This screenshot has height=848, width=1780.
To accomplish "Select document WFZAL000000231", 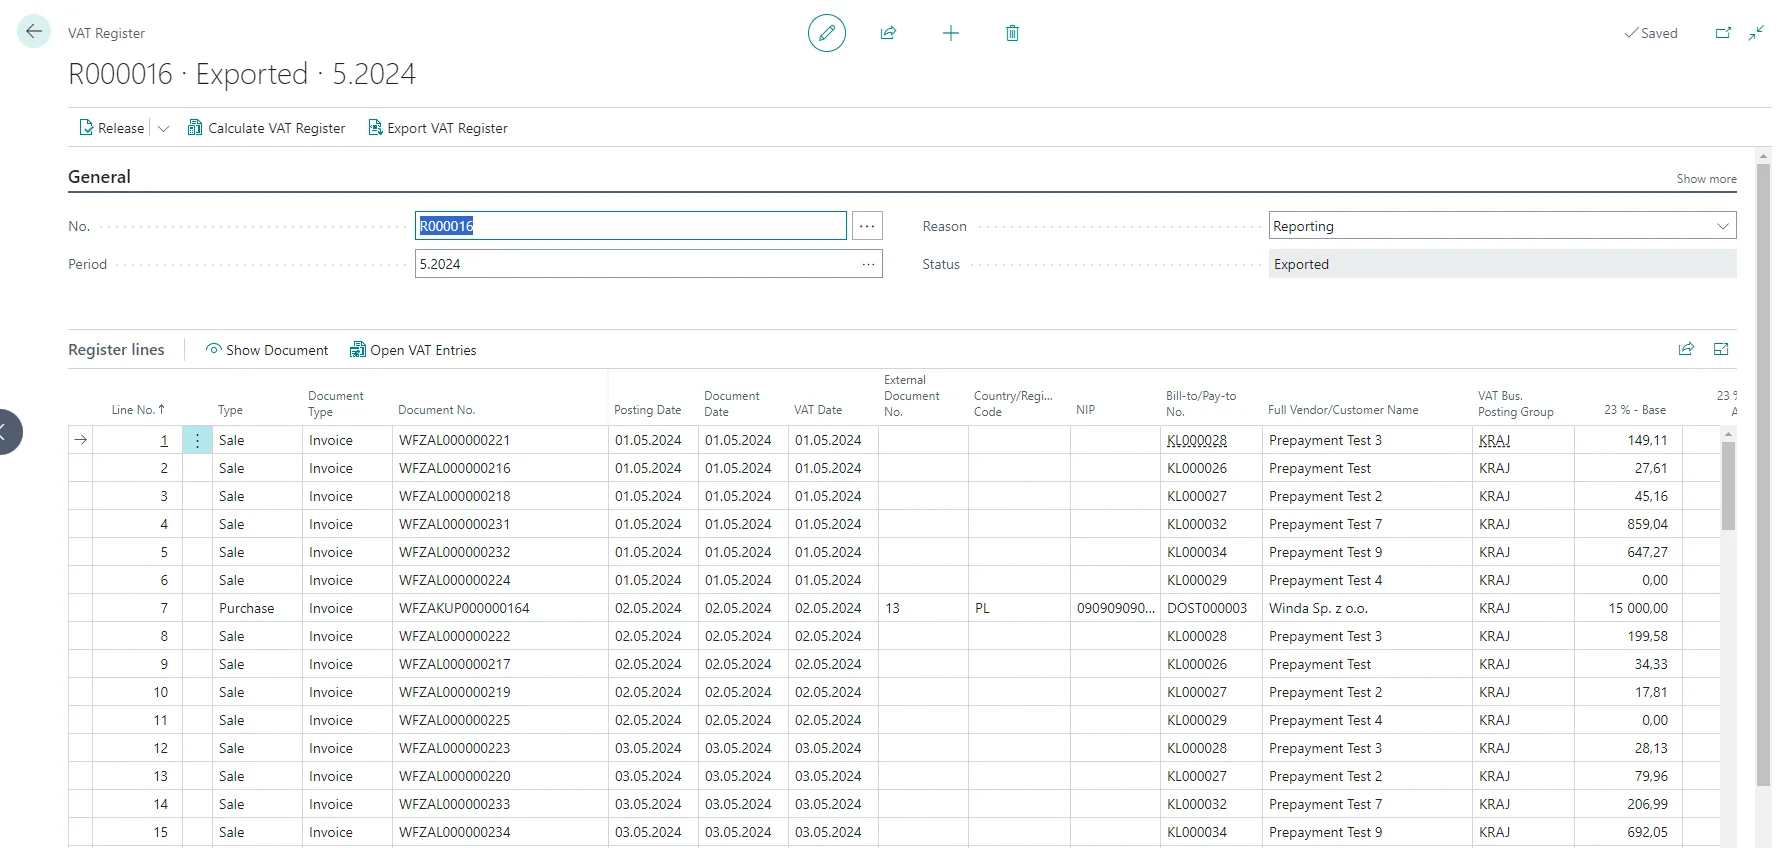I will 455,524.
